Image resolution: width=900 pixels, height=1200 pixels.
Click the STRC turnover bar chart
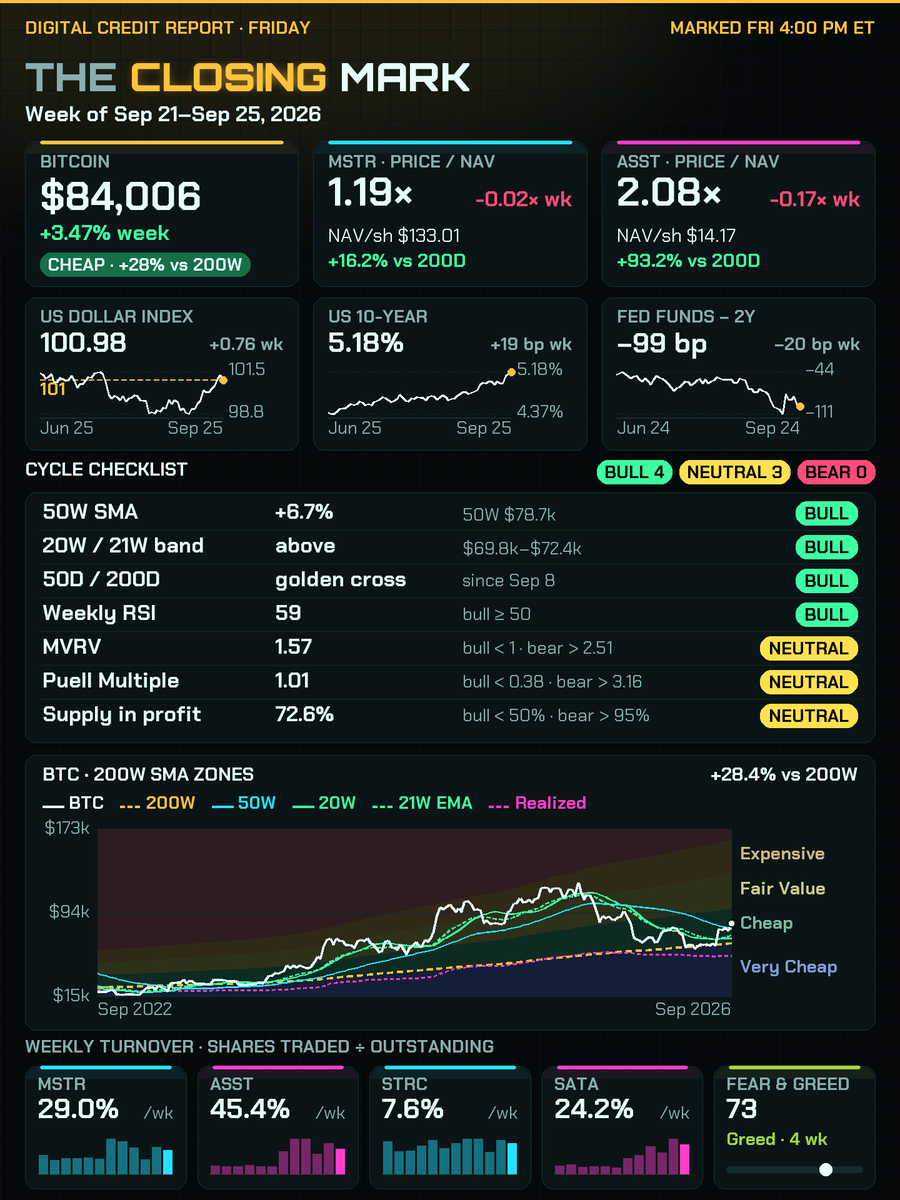click(450, 1156)
